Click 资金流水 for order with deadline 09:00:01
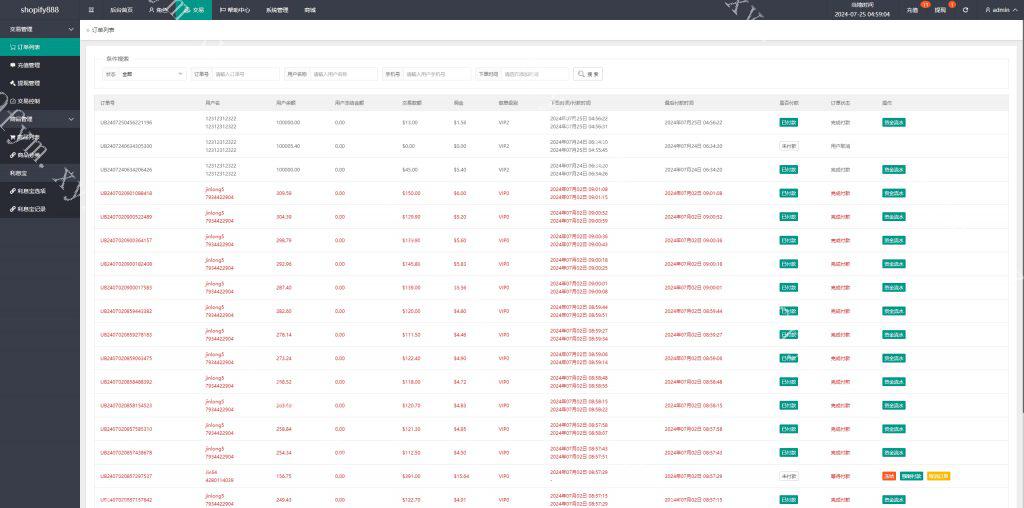Viewport: 1024px width, 508px height. coord(893,287)
